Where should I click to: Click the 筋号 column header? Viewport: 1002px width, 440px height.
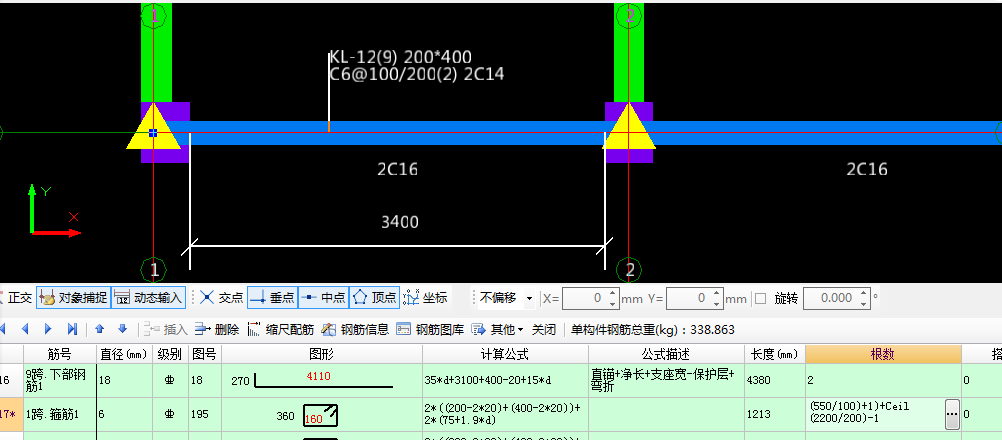pos(59,354)
